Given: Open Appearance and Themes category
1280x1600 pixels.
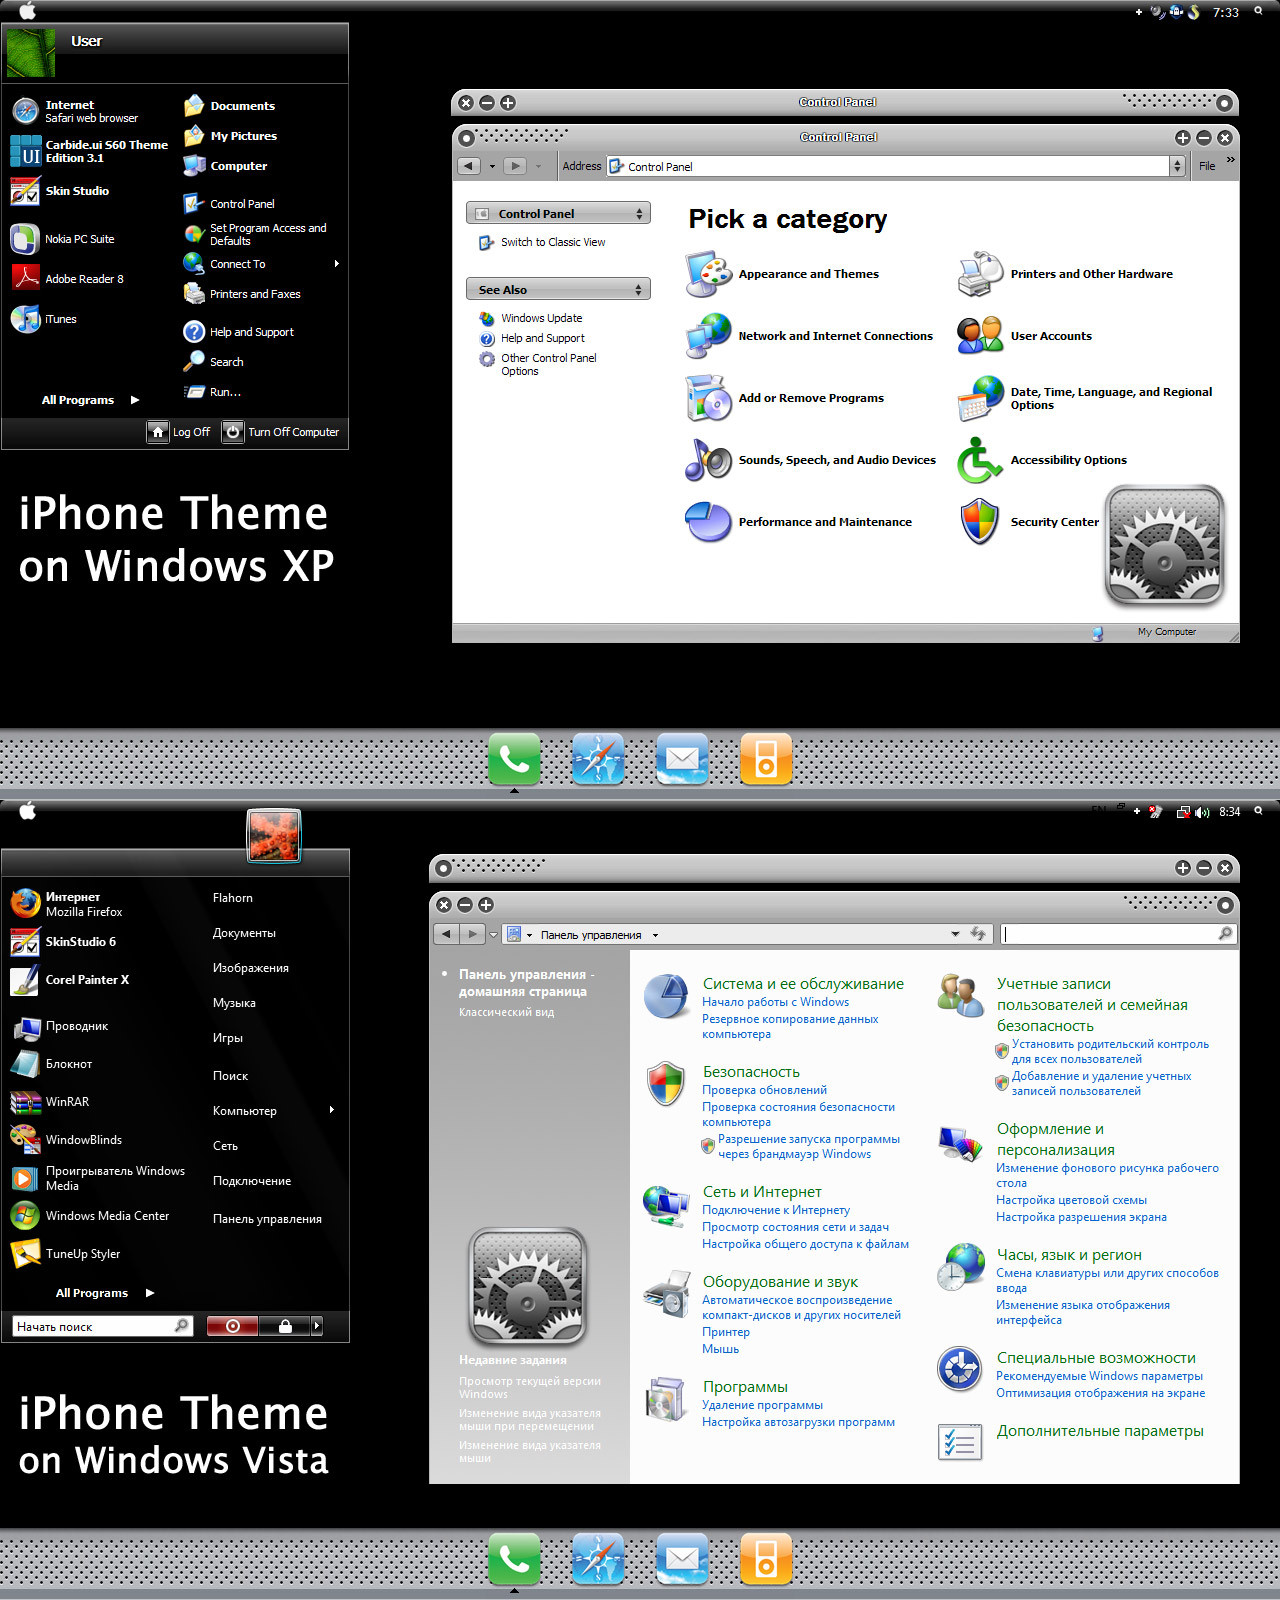Looking at the screenshot, I should 782,274.
